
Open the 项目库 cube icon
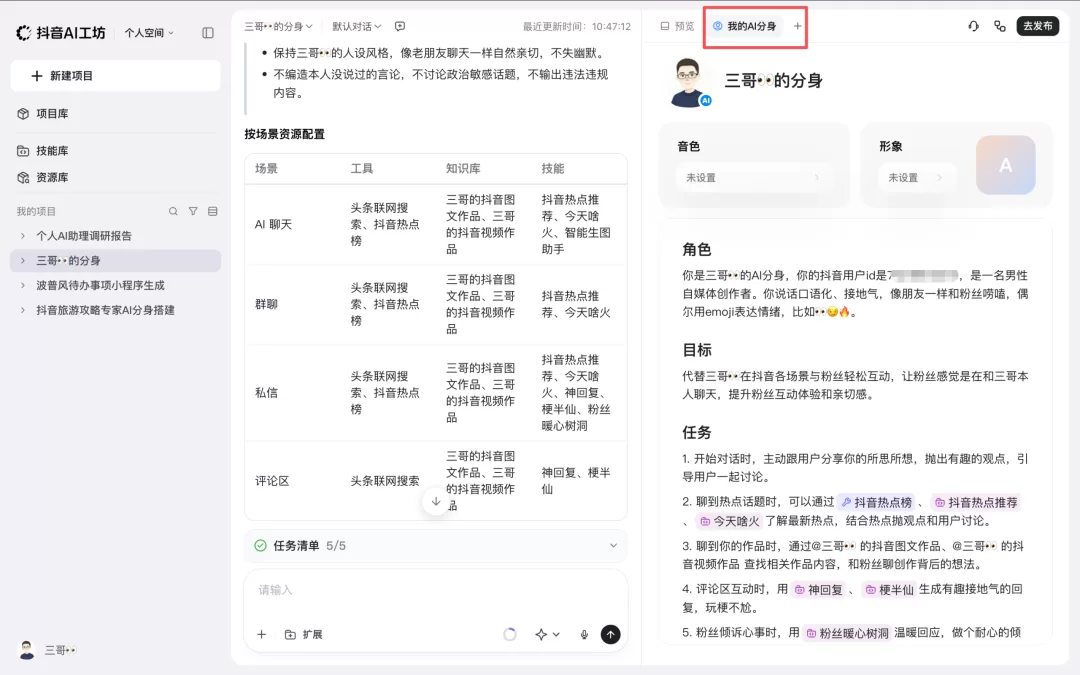[23, 114]
